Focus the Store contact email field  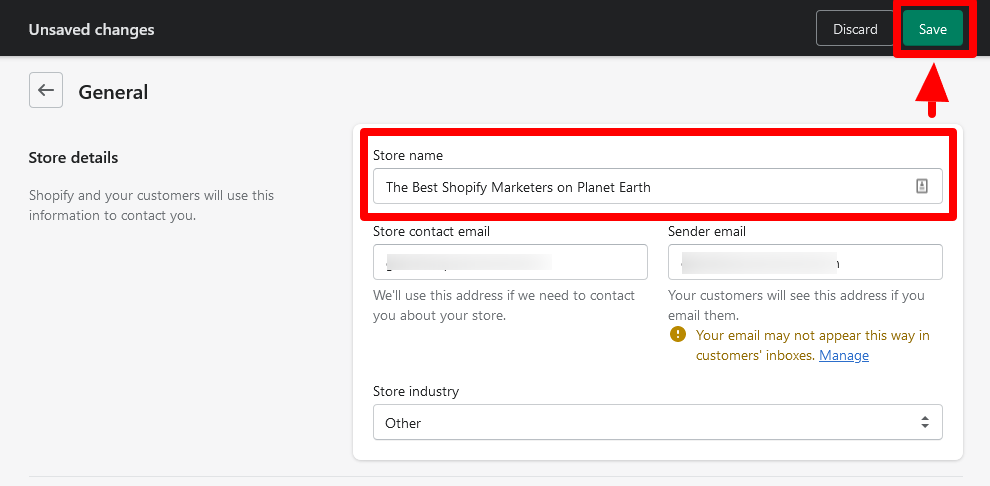[x=510, y=262]
